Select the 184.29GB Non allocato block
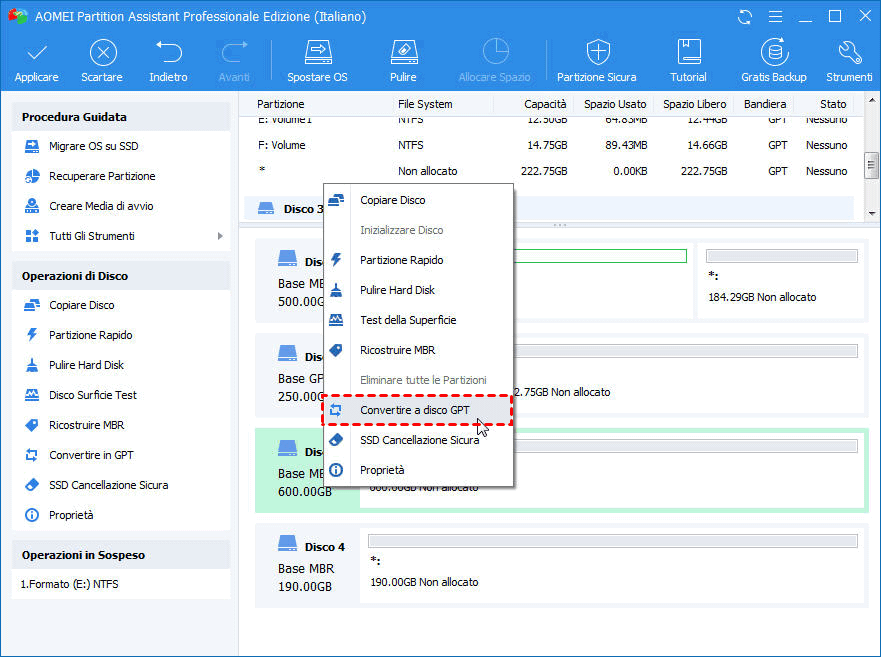The width and height of the screenshot is (881, 657). pos(781,278)
